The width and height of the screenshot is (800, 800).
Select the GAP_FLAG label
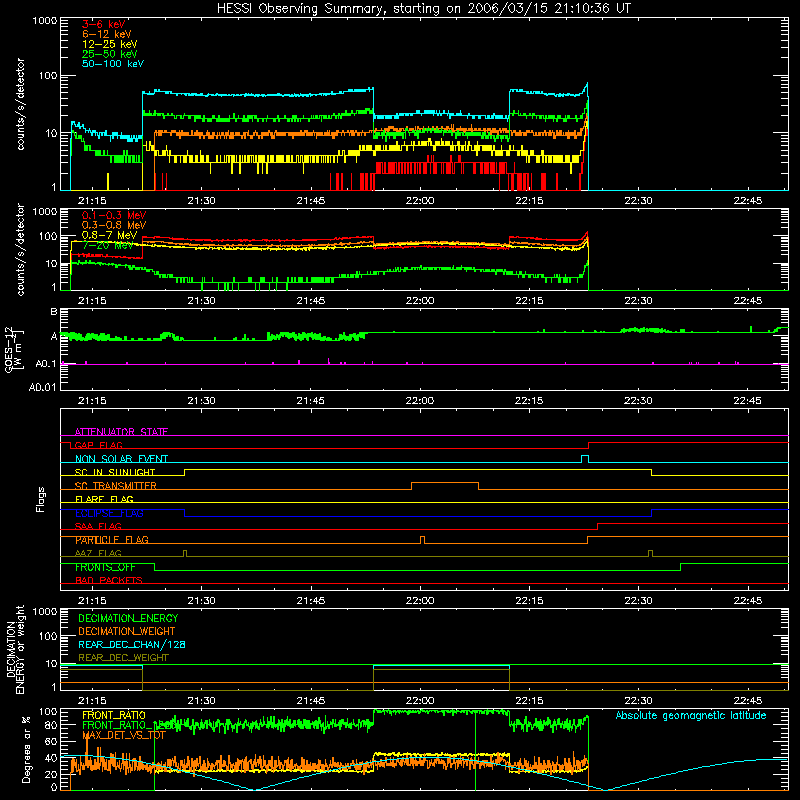click(x=98, y=445)
